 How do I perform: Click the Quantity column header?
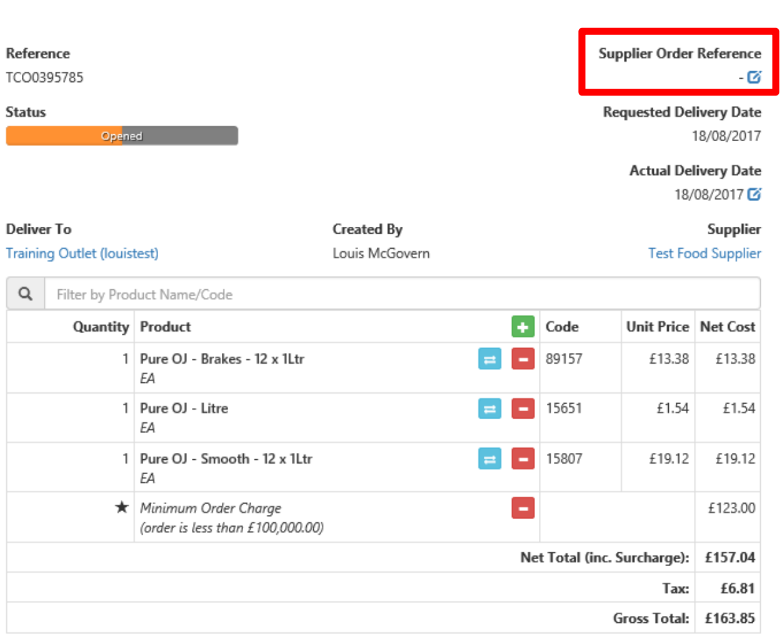tap(101, 327)
